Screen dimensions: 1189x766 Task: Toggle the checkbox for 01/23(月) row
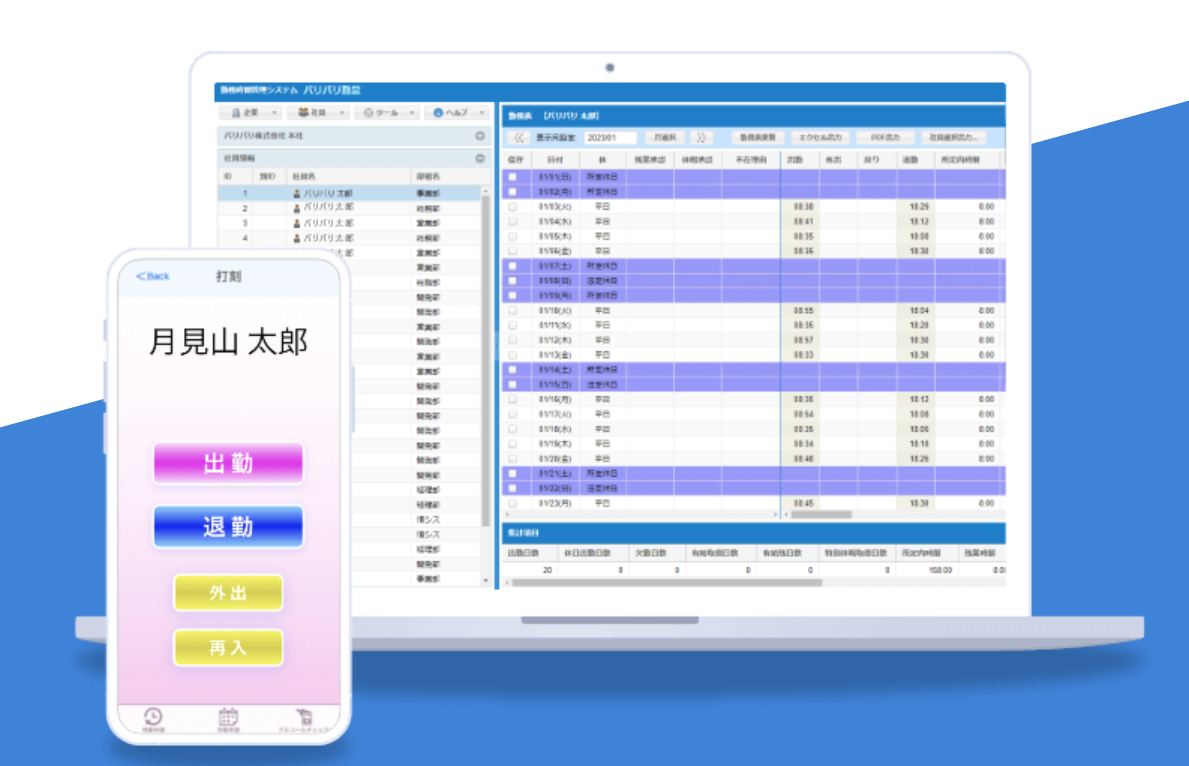(x=513, y=503)
